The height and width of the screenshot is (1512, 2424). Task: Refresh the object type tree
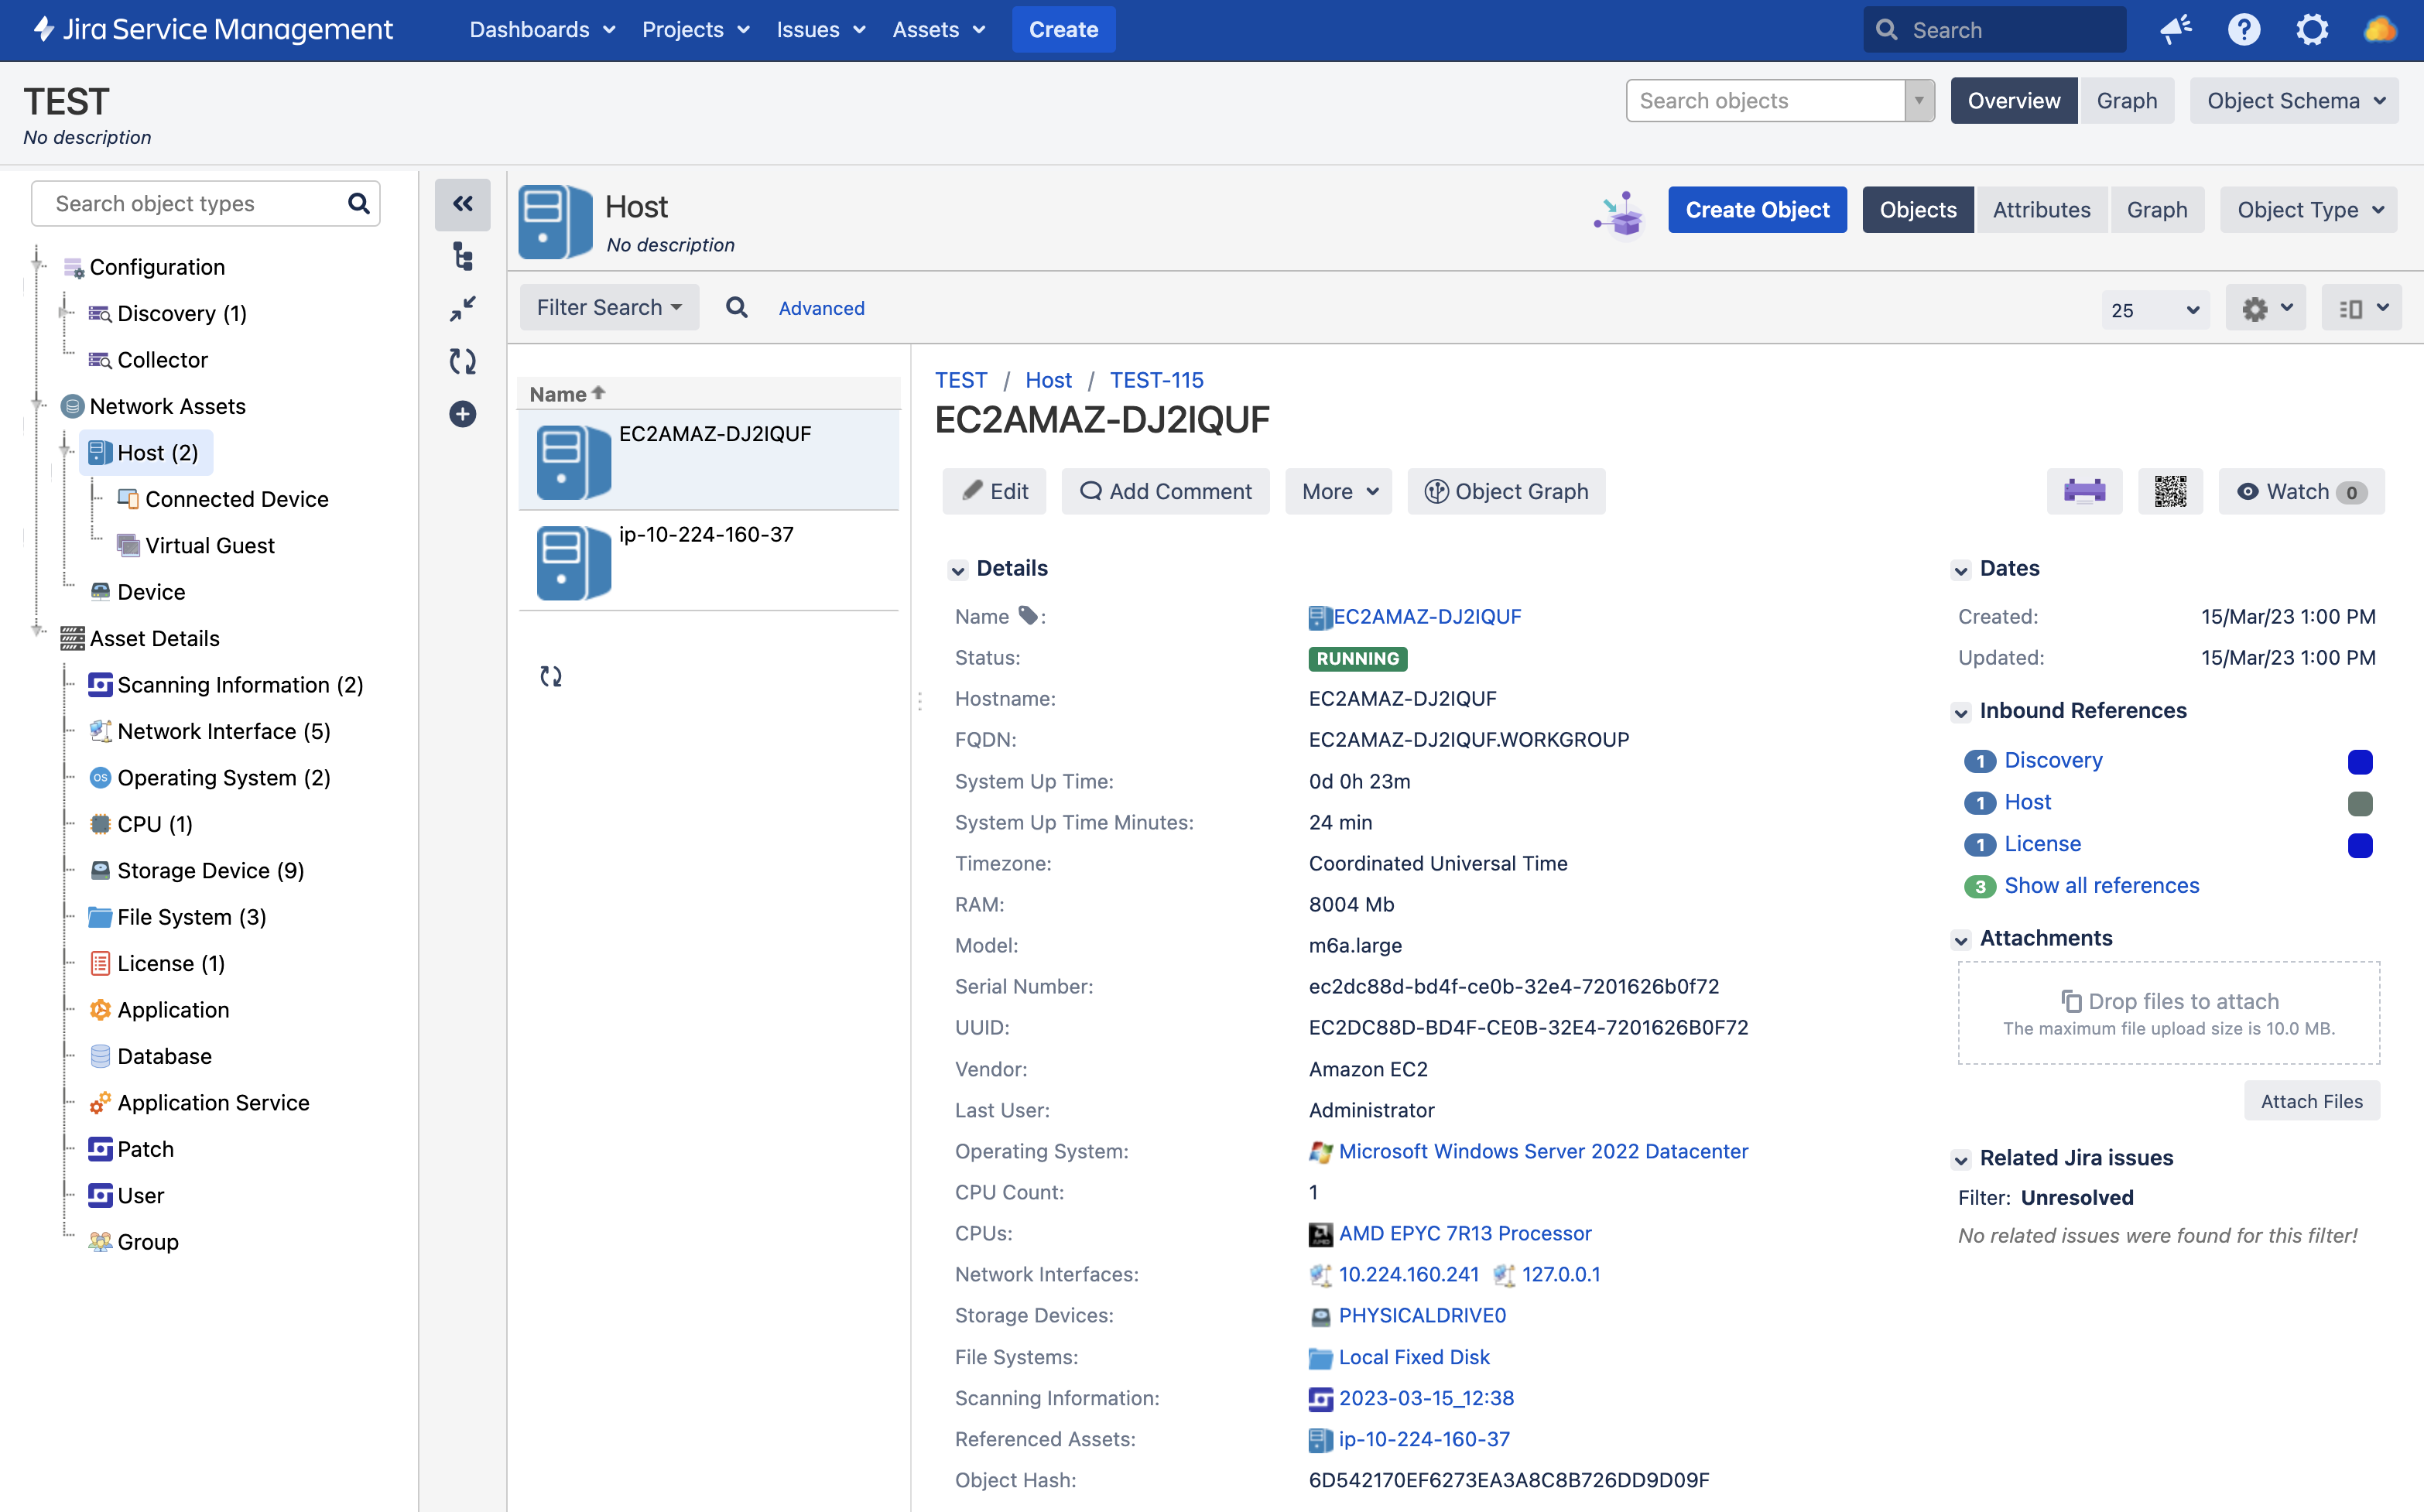(462, 361)
